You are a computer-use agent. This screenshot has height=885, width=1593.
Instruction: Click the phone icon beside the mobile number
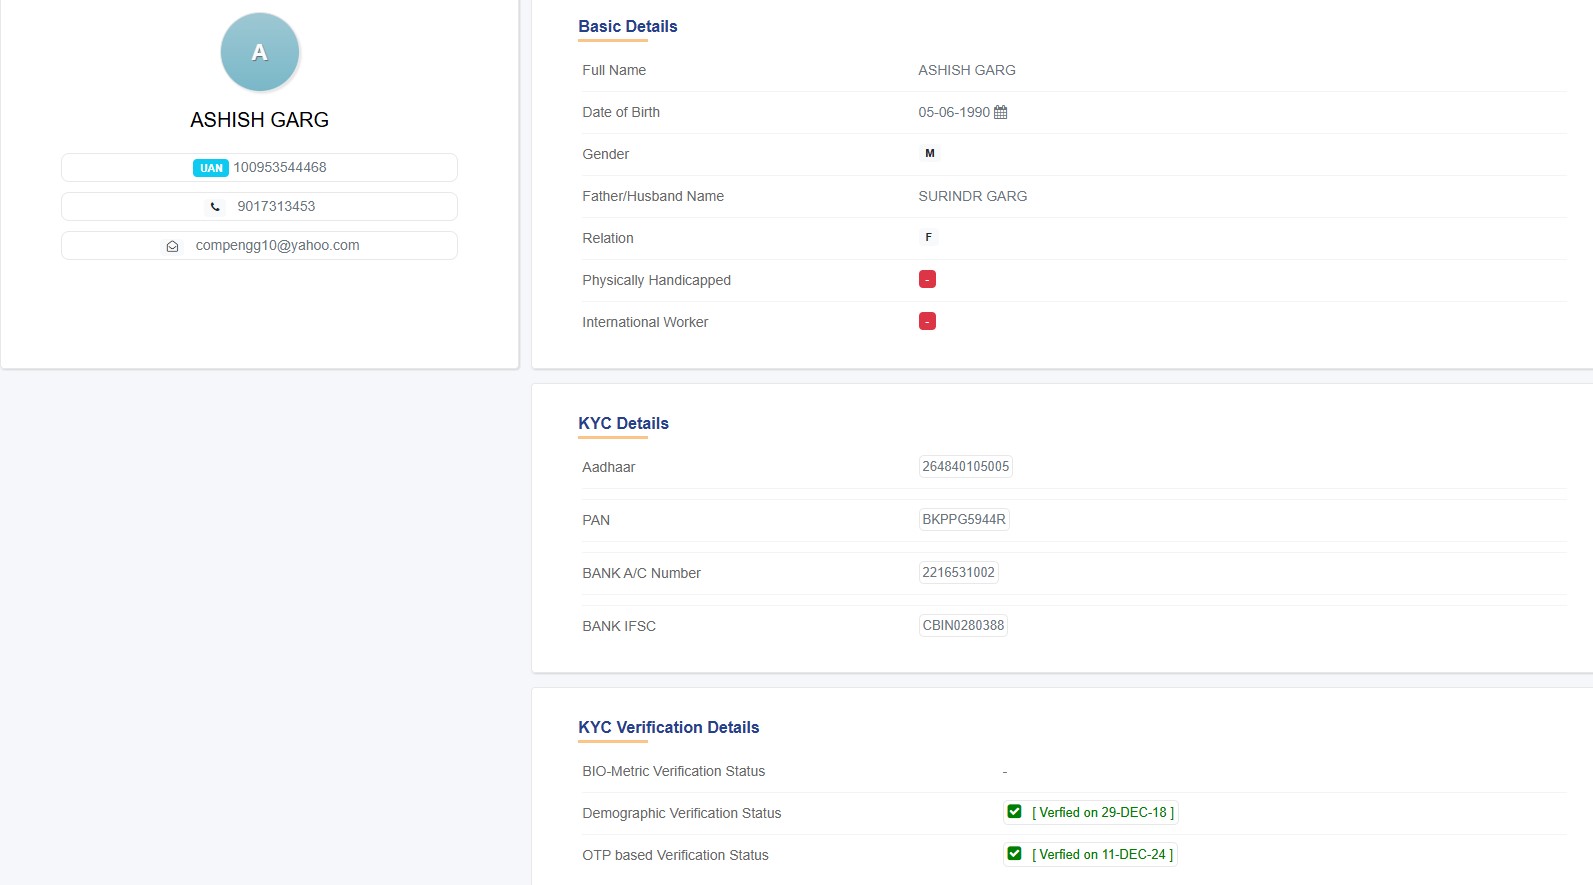215,207
